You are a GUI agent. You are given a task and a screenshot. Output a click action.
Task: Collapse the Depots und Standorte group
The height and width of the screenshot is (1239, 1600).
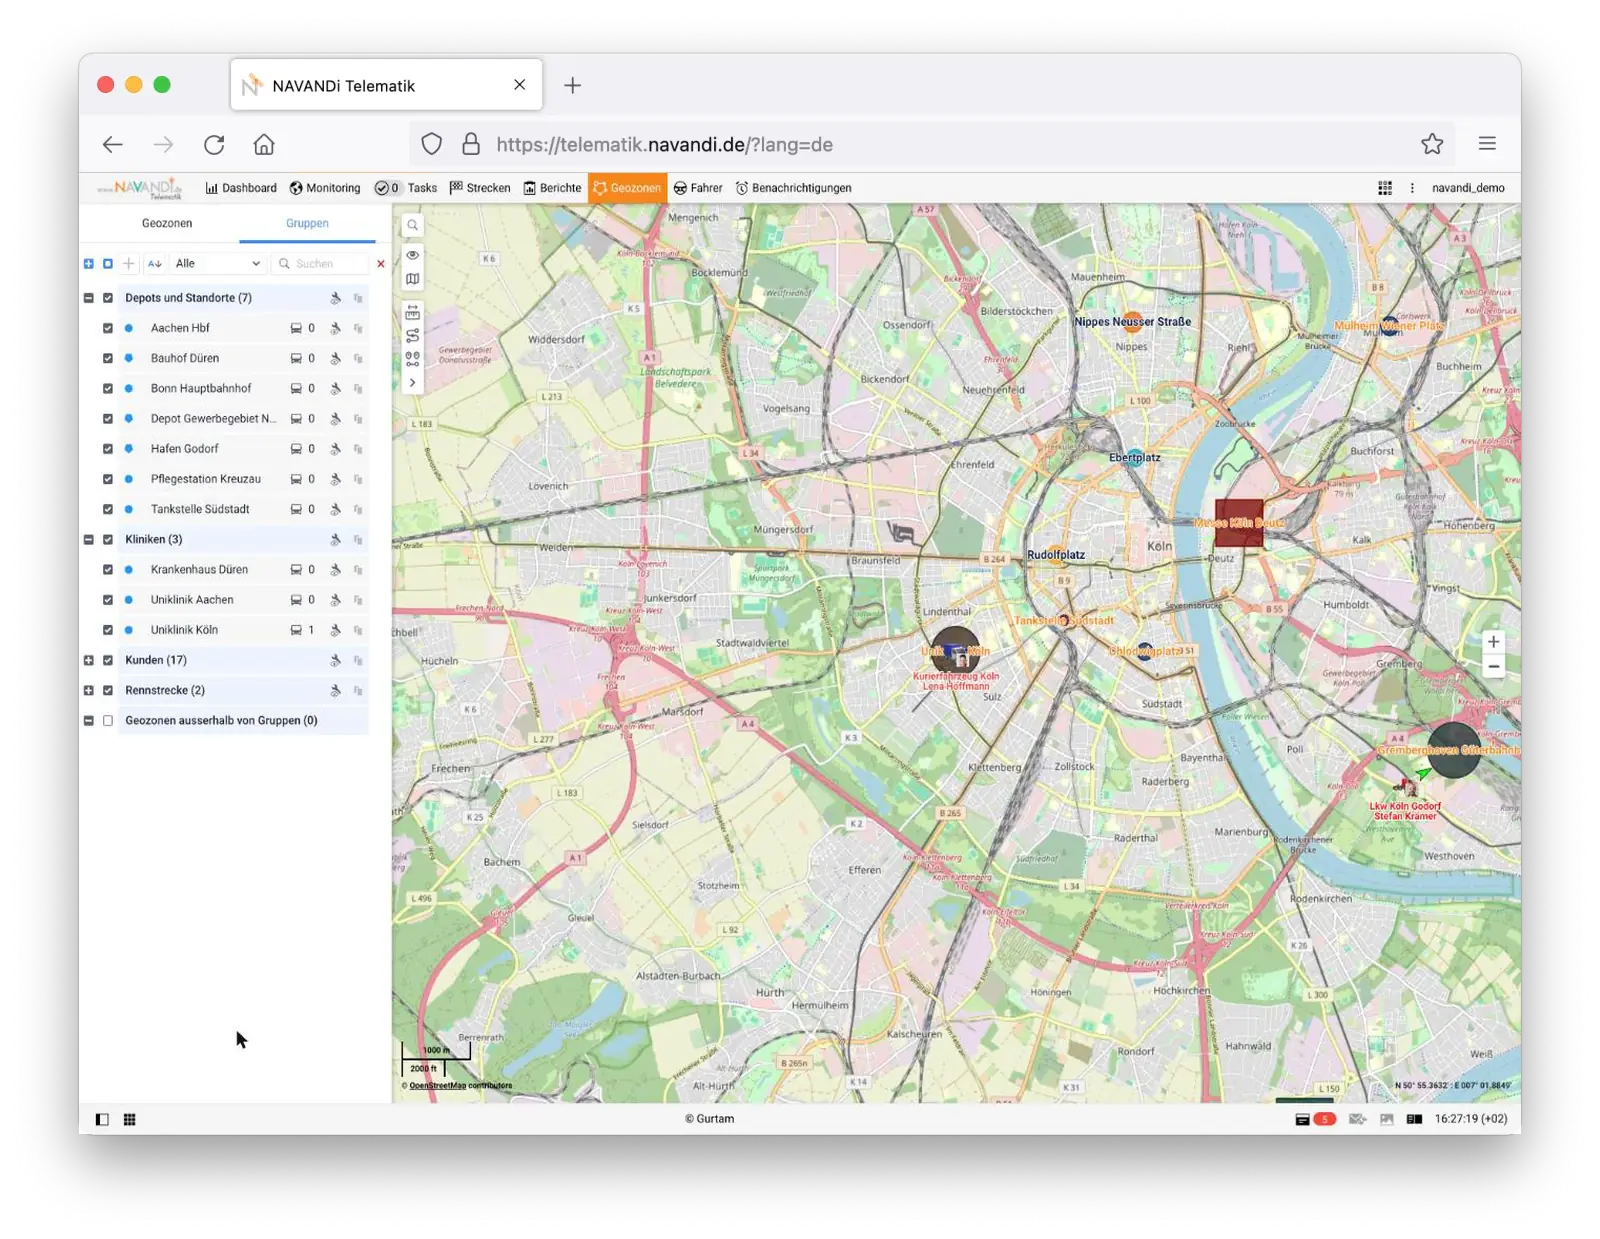point(89,298)
